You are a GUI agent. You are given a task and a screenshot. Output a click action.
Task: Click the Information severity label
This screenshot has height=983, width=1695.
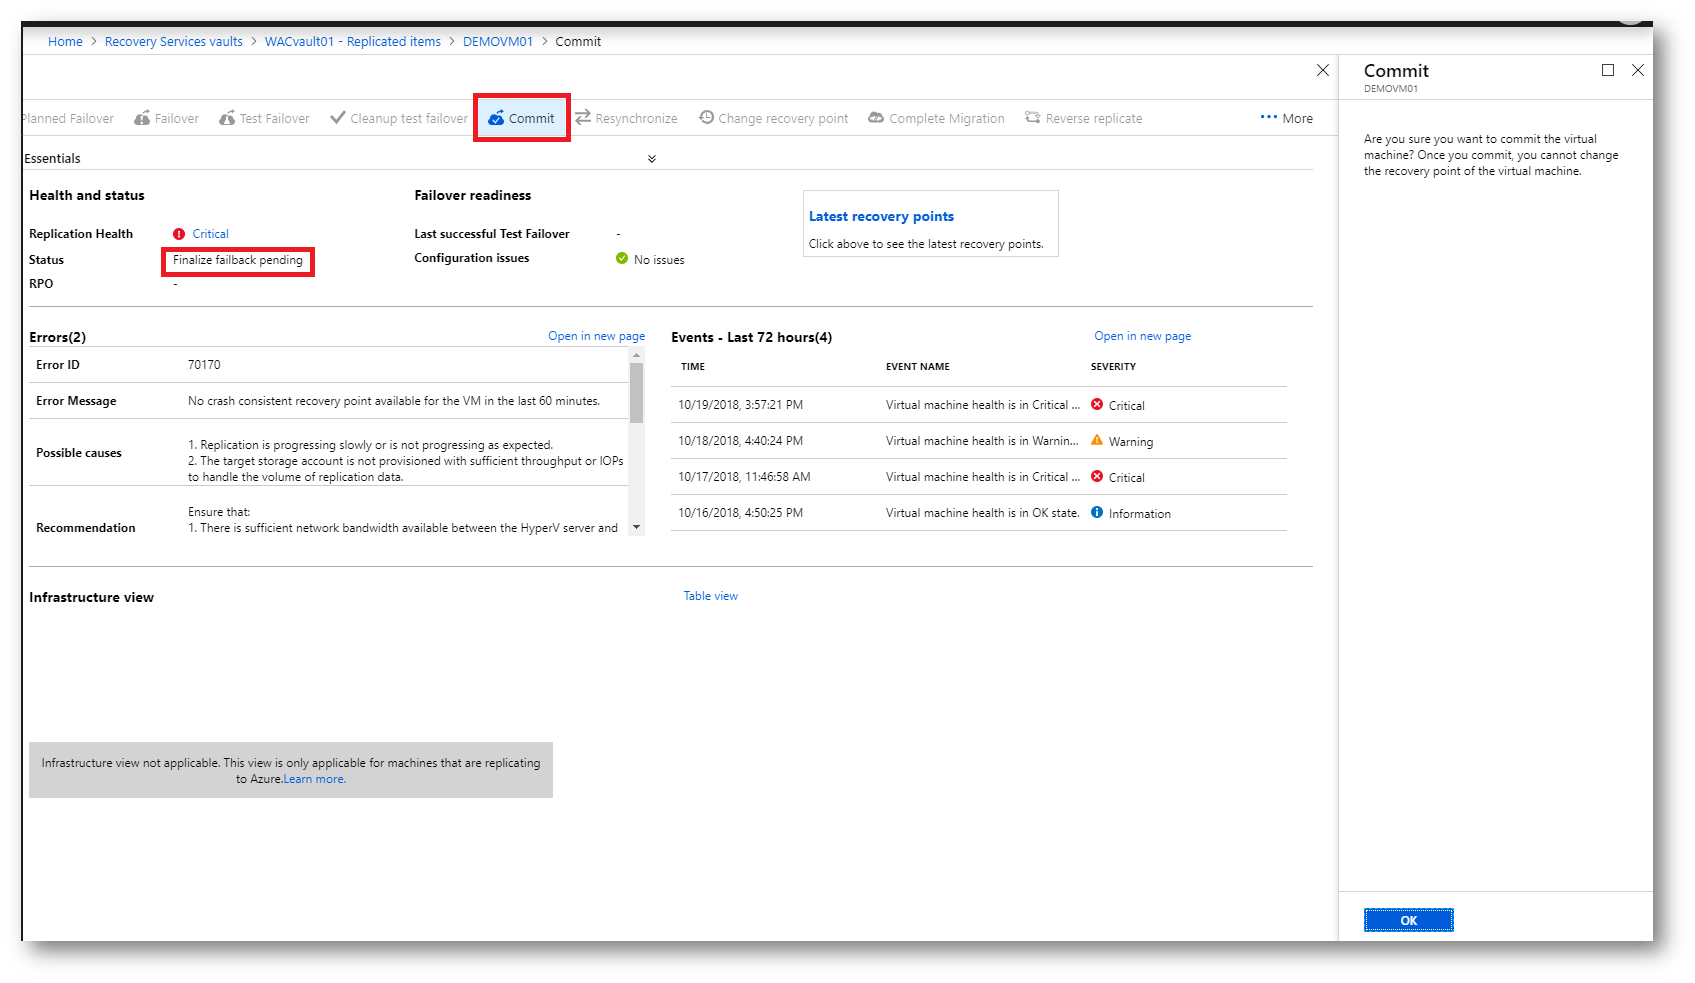1140,514
